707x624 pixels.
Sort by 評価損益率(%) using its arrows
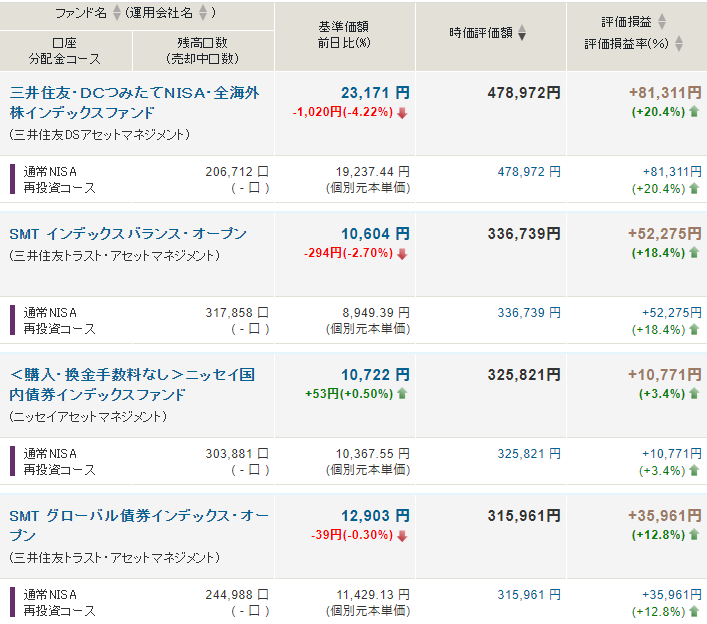(x=679, y=44)
